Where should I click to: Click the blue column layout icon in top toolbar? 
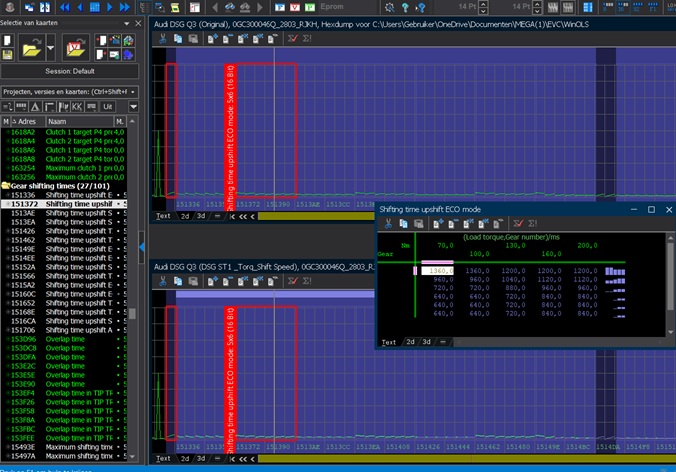(x=587, y=7)
